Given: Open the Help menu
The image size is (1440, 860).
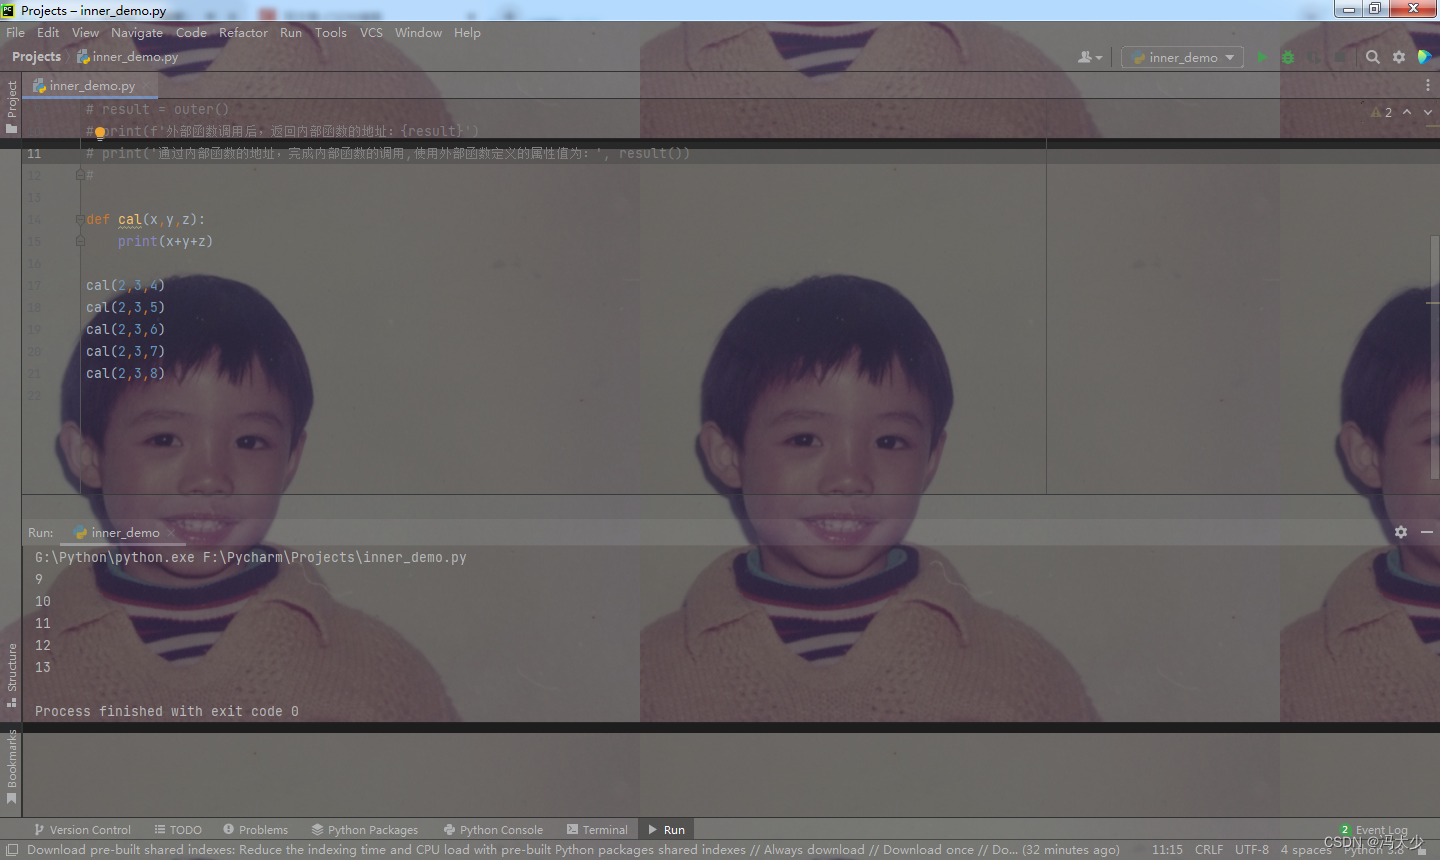Looking at the screenshot, I should tap(467, 32).
